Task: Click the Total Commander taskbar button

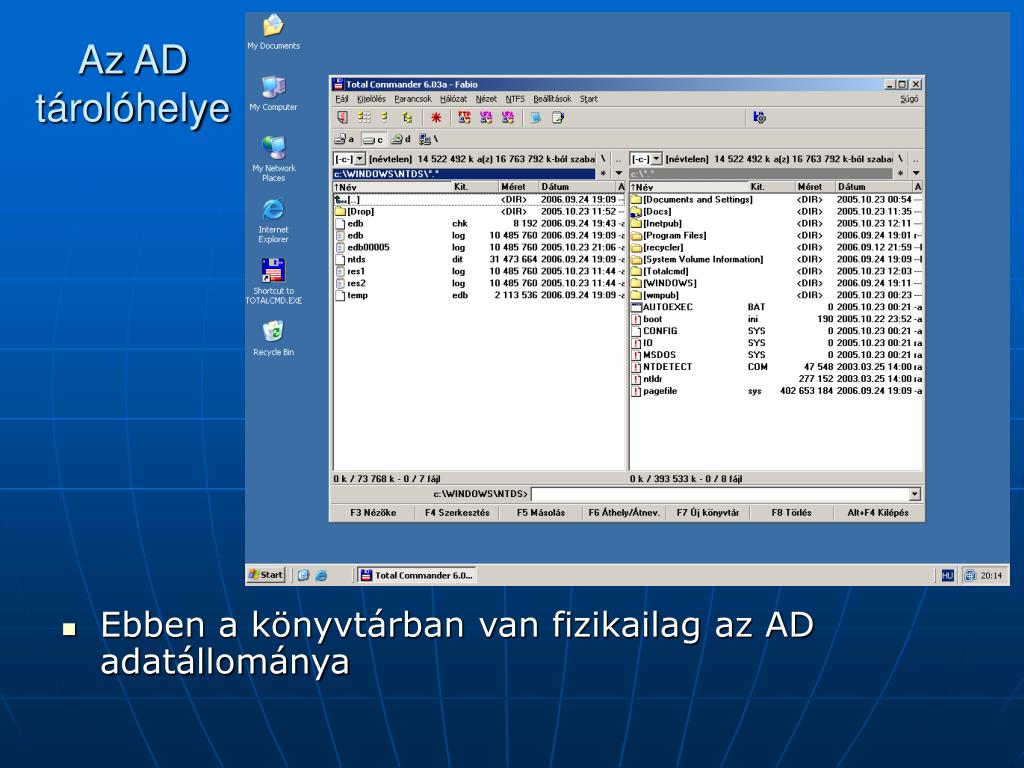Action: pos(417,575)
